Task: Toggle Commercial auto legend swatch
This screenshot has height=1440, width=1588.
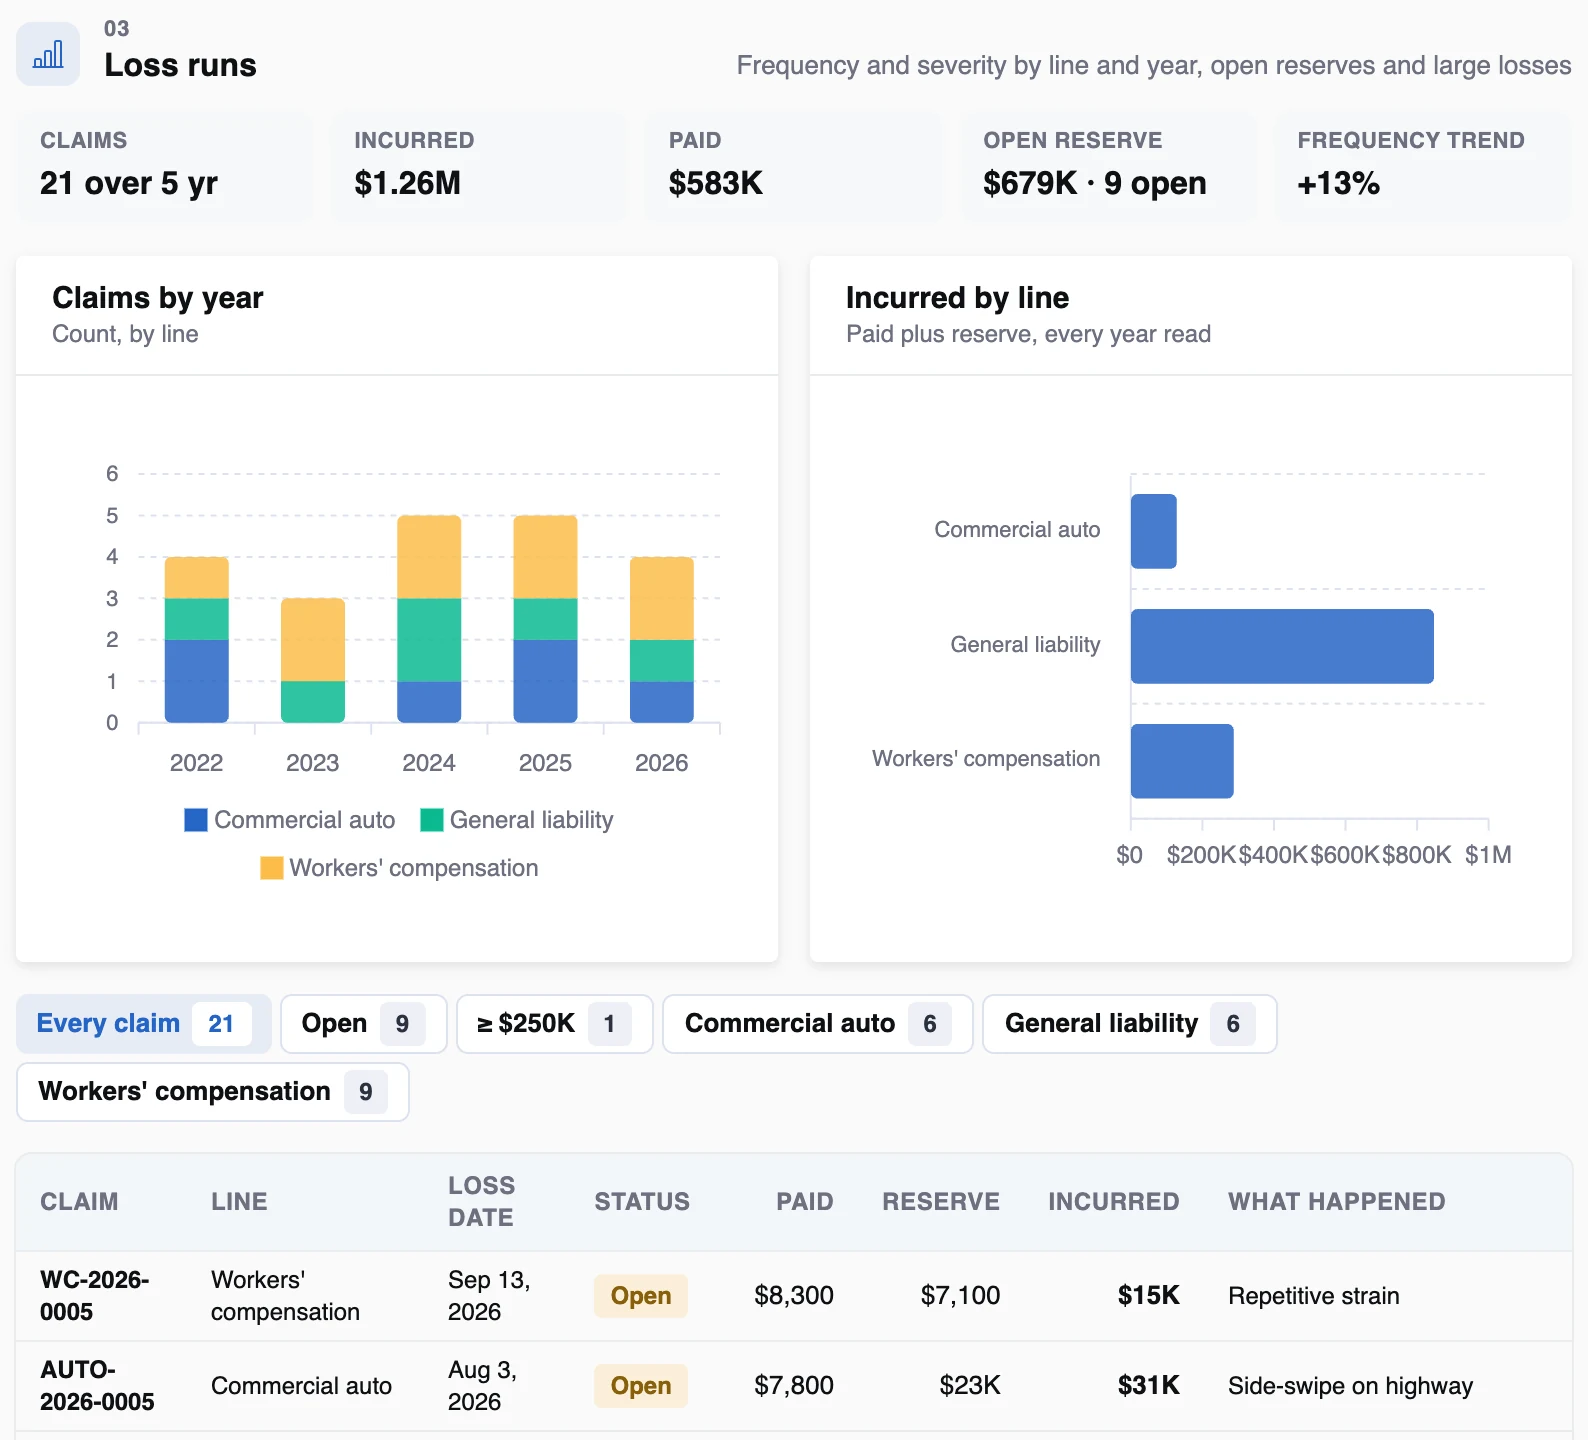Action: click(196, 820)
